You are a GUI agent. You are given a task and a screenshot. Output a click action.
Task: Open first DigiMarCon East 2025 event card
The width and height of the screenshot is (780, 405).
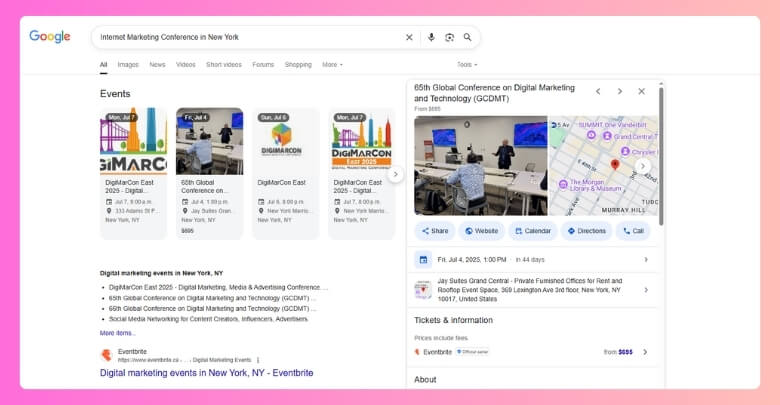point(133,174)
